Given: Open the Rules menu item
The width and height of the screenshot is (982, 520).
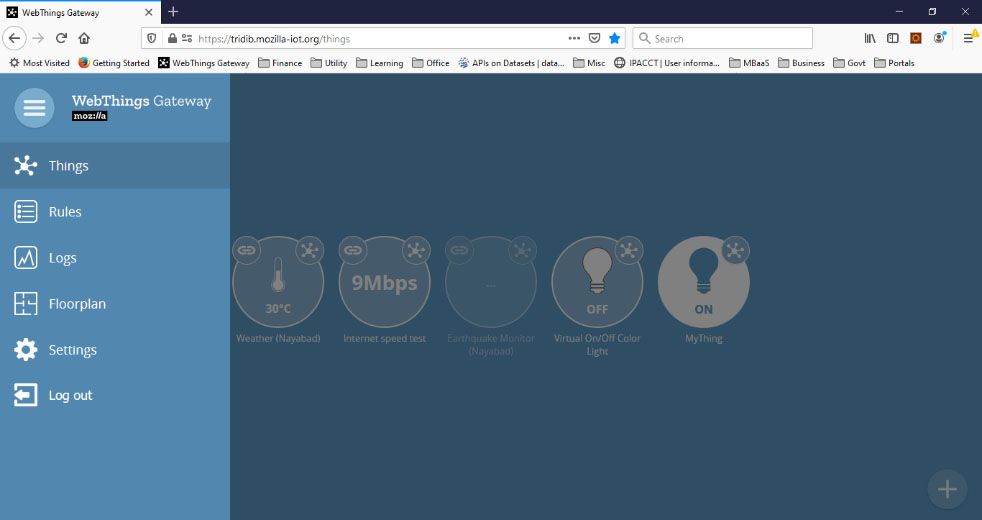Looking at the screenshot, I should point(115,212).
